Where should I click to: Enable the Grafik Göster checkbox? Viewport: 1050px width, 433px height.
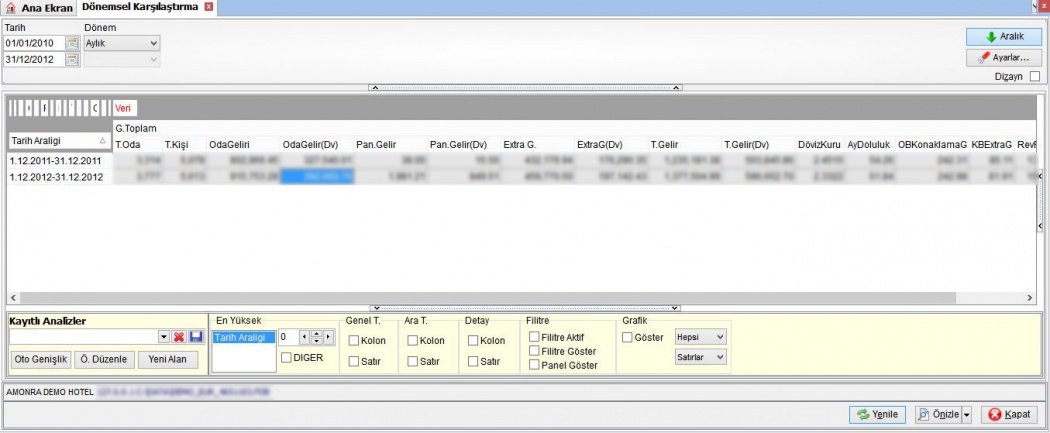click(627, 337)
